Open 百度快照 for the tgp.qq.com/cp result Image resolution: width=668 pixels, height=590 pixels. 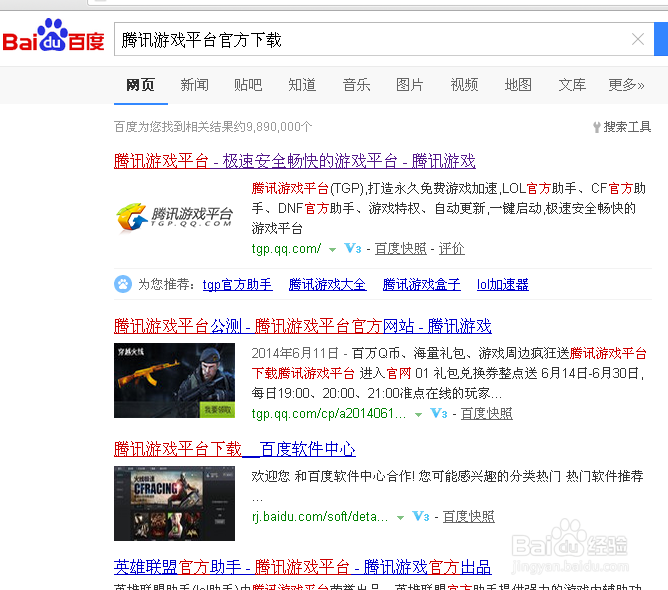pos(487,413)
